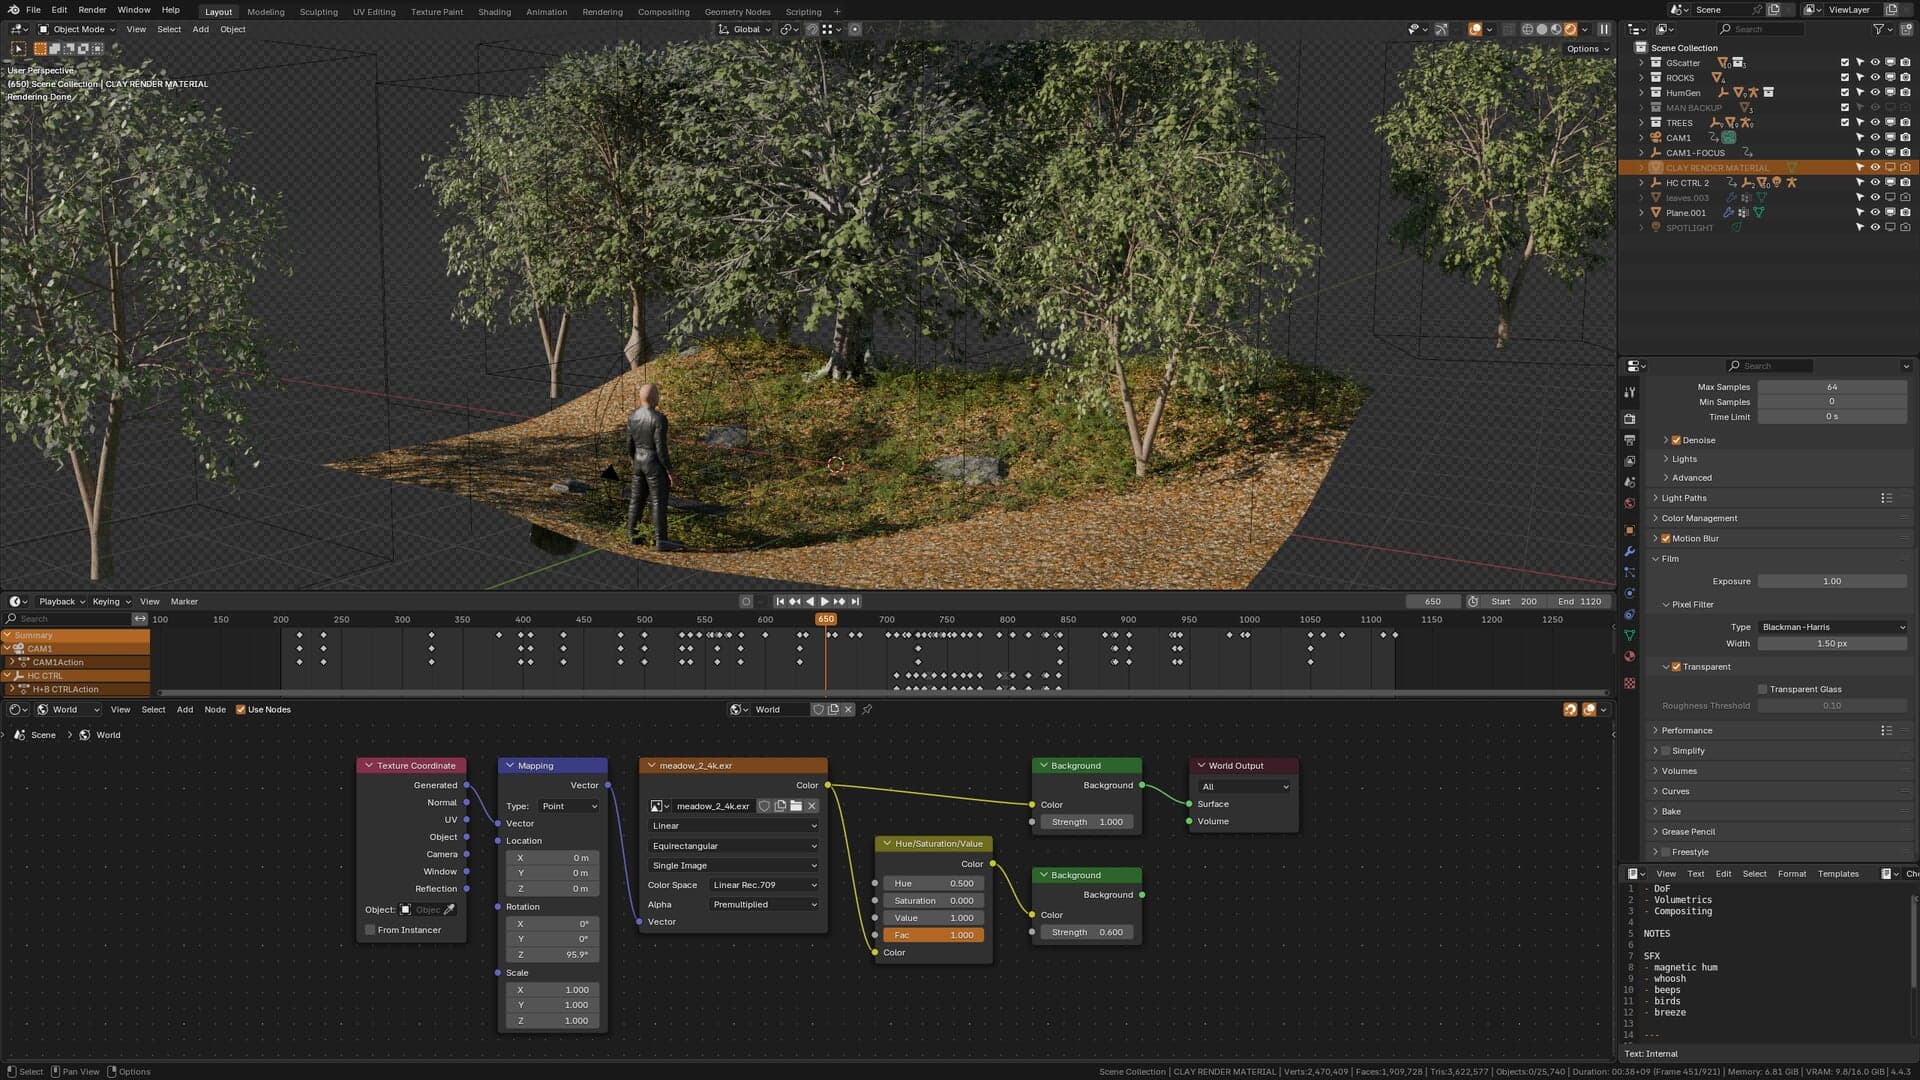Open the node editor Add menu
1920x1080 pixels.
click(185, 710)
